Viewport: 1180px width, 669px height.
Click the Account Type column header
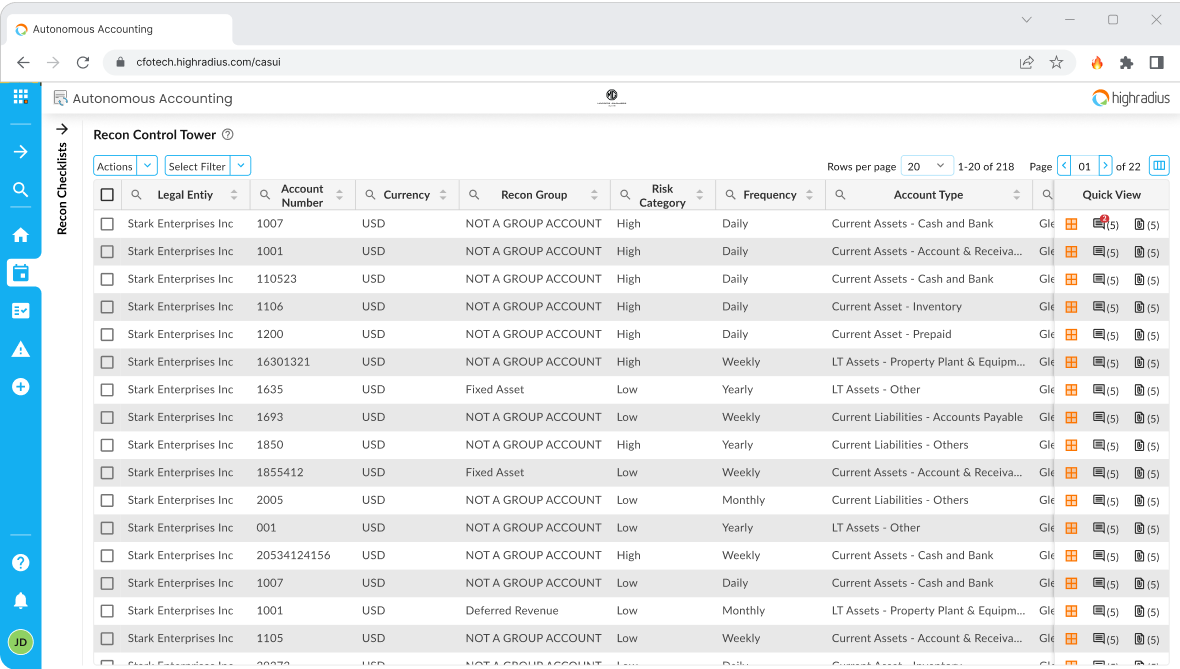tap(928, 195)
